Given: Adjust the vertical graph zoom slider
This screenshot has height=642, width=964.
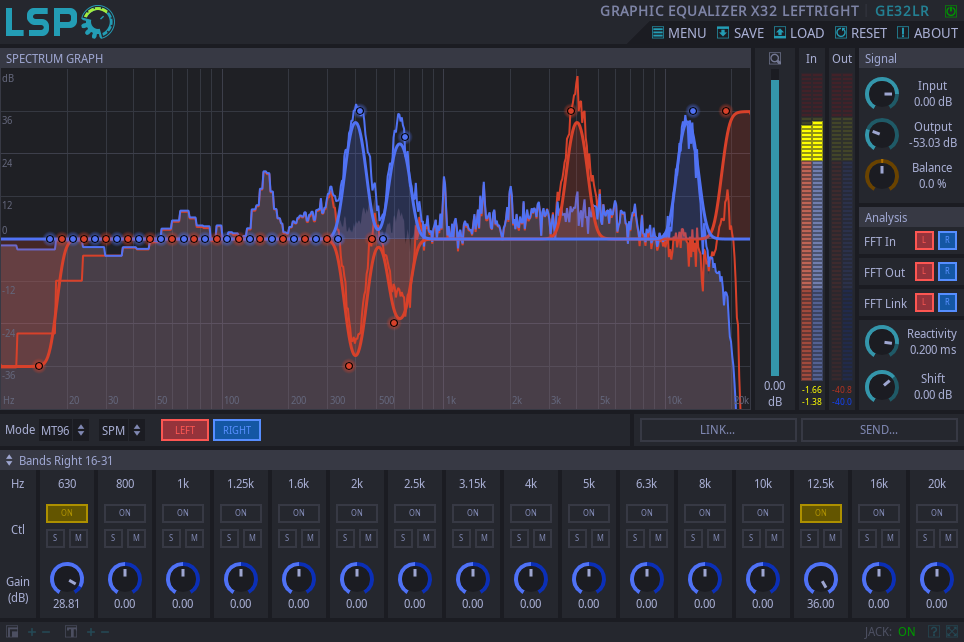Looking at the screenshot, I should (775, 222).
